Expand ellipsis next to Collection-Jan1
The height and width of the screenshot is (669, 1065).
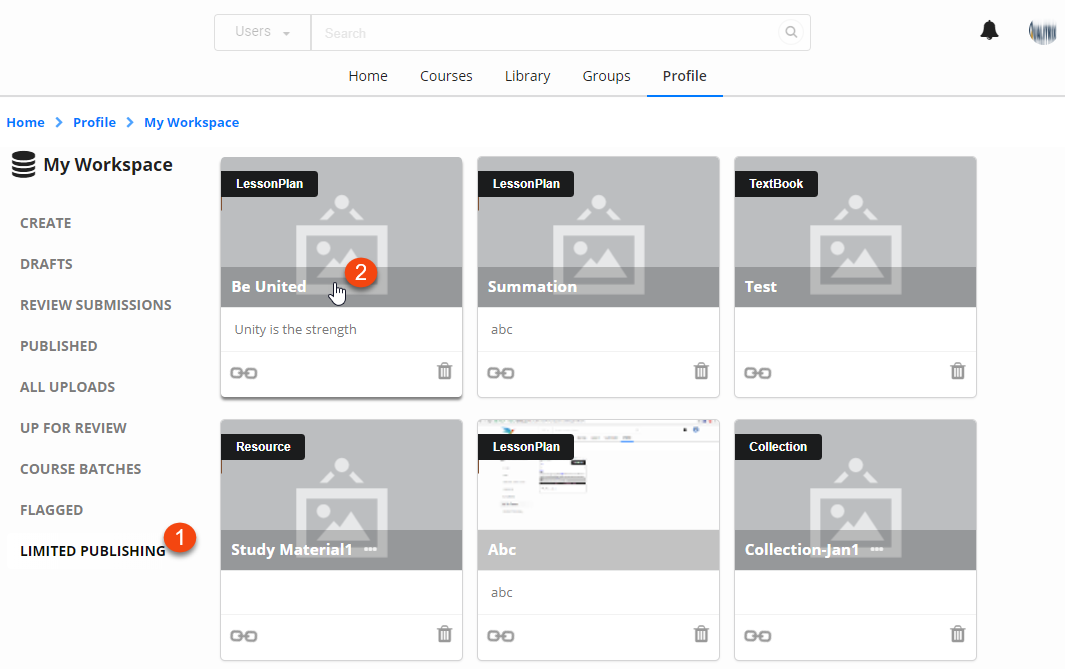[877, 550]
